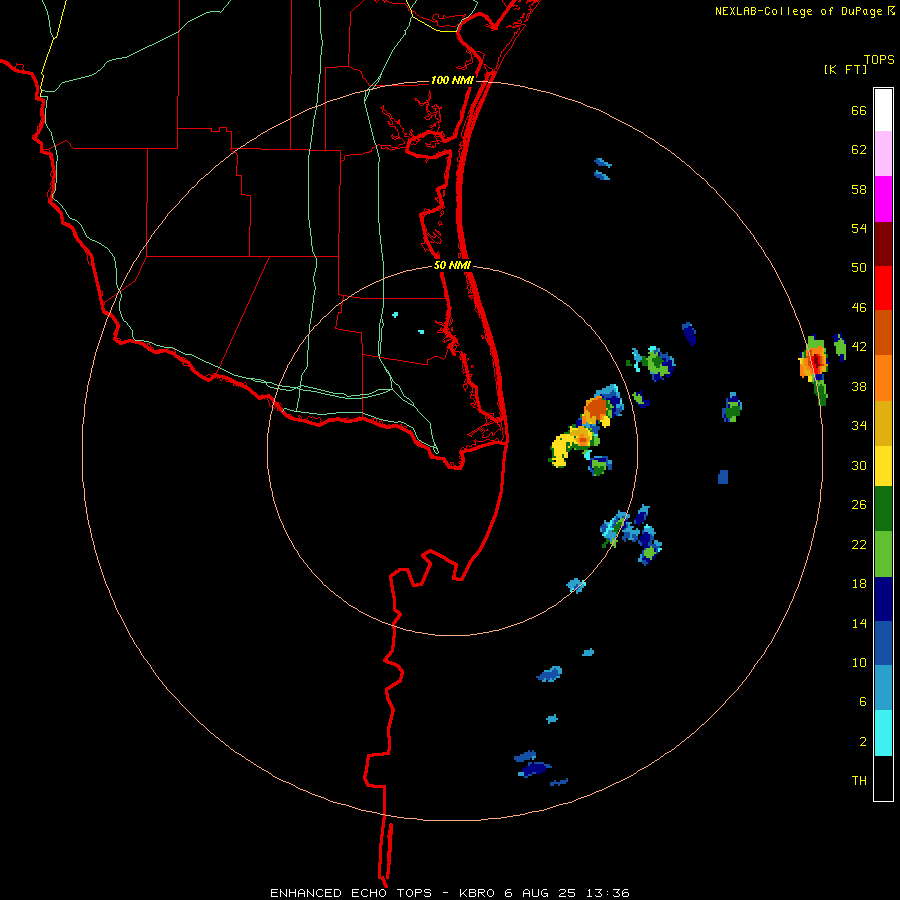Select the dark green legend swatch
This screenshot has width=900, height=900.
[883, 509]
